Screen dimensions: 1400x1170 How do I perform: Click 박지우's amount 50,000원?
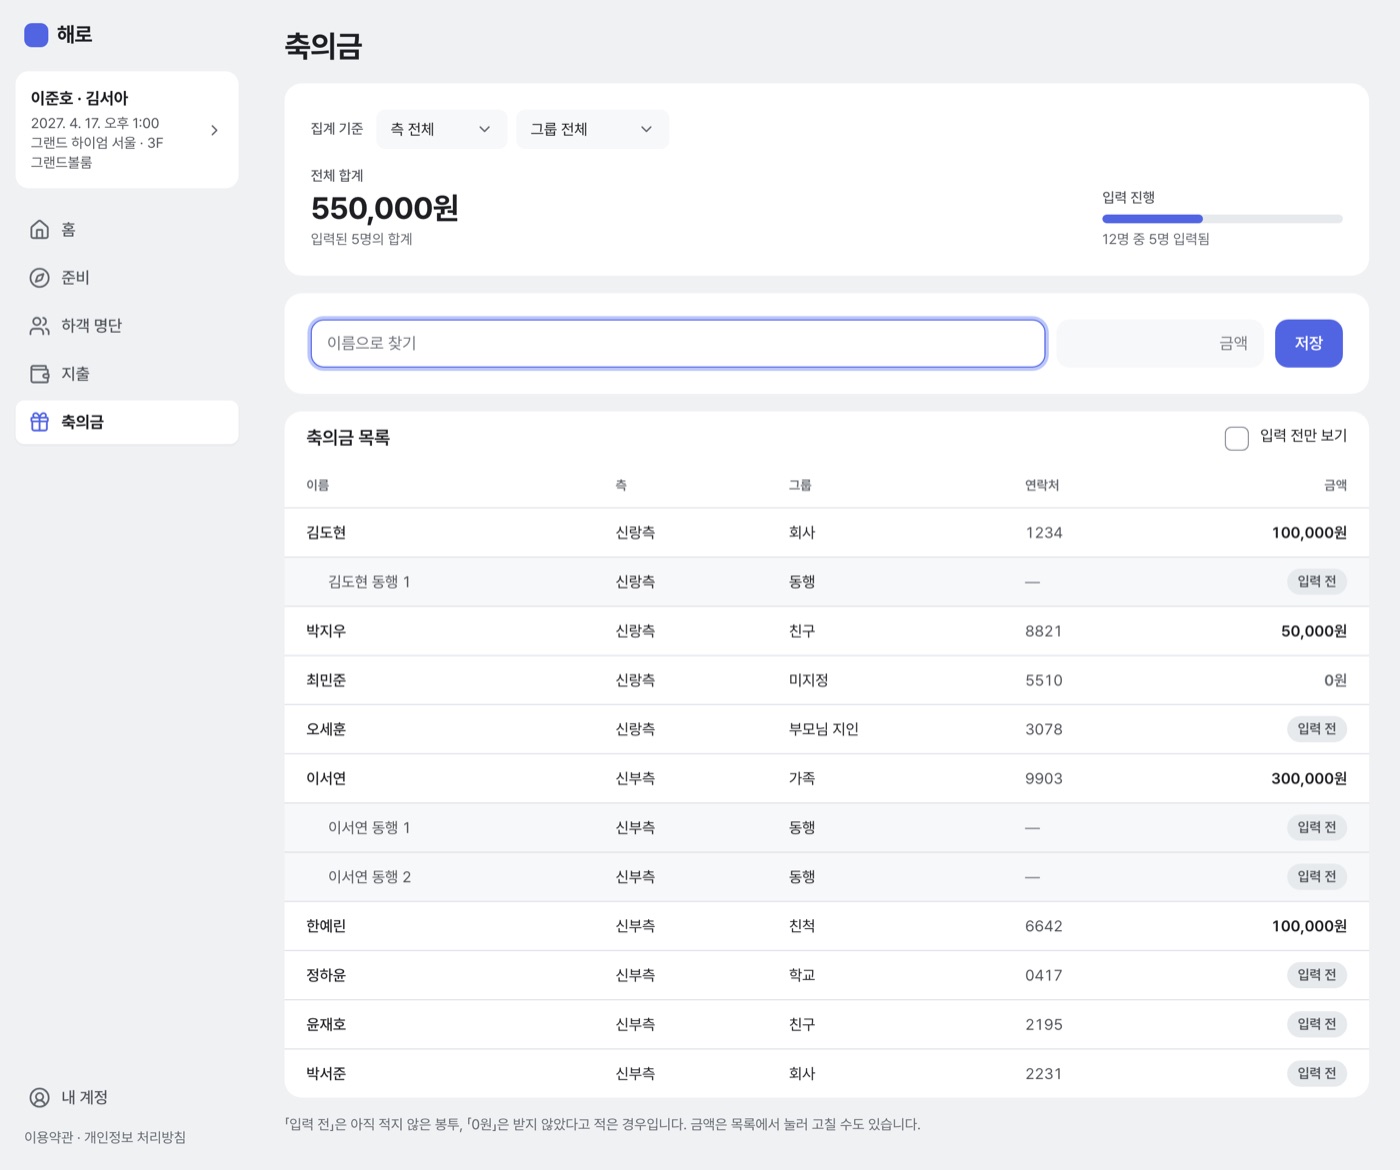point(1313,631)
